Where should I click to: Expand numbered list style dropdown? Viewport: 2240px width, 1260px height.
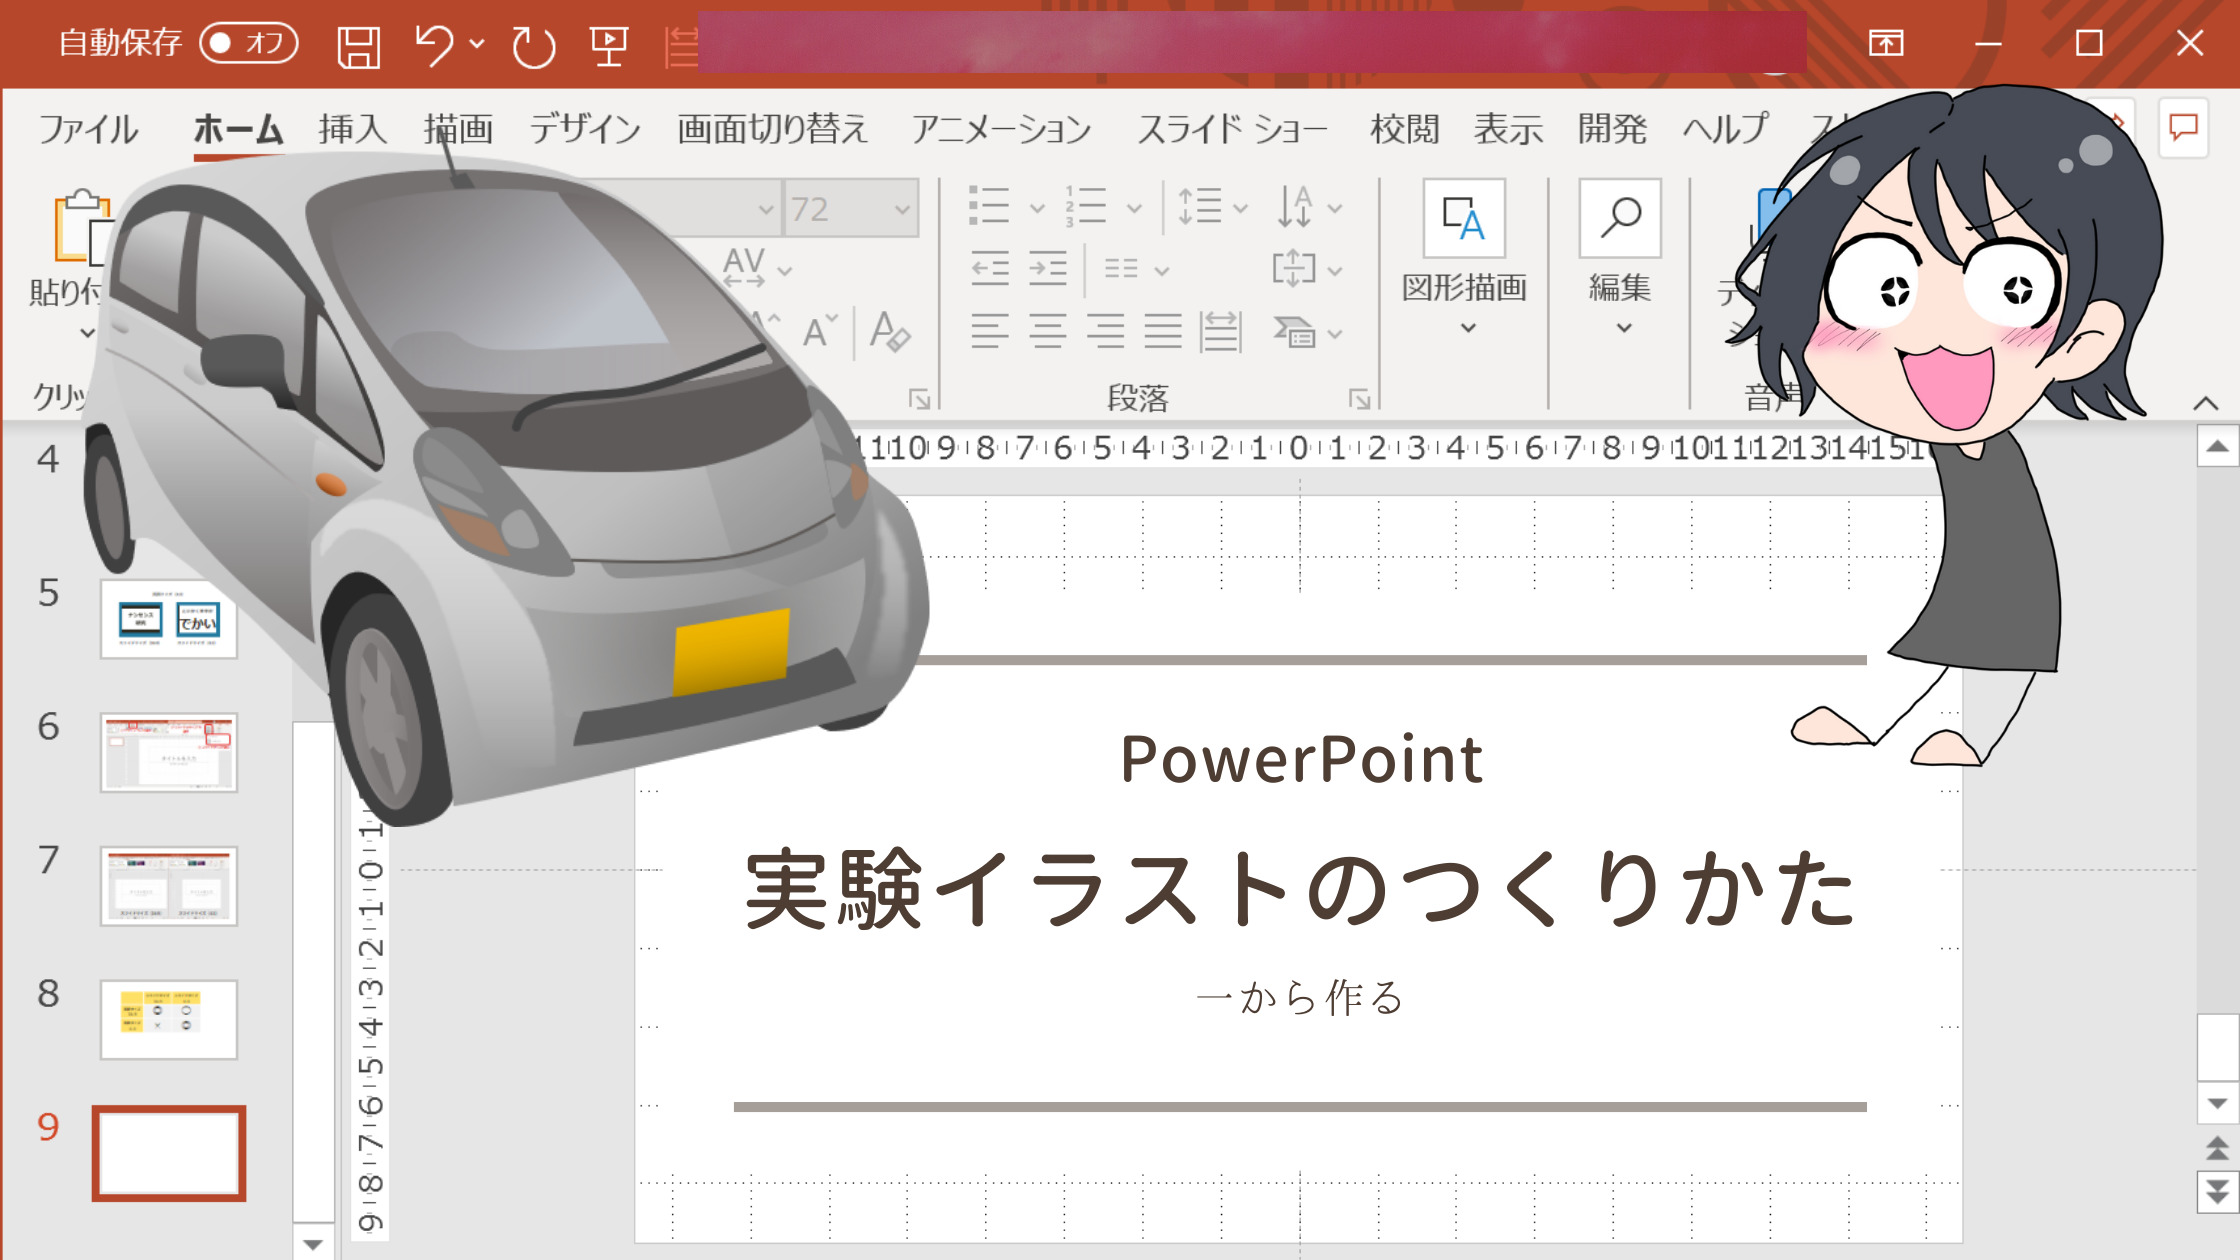(1134, 208)
